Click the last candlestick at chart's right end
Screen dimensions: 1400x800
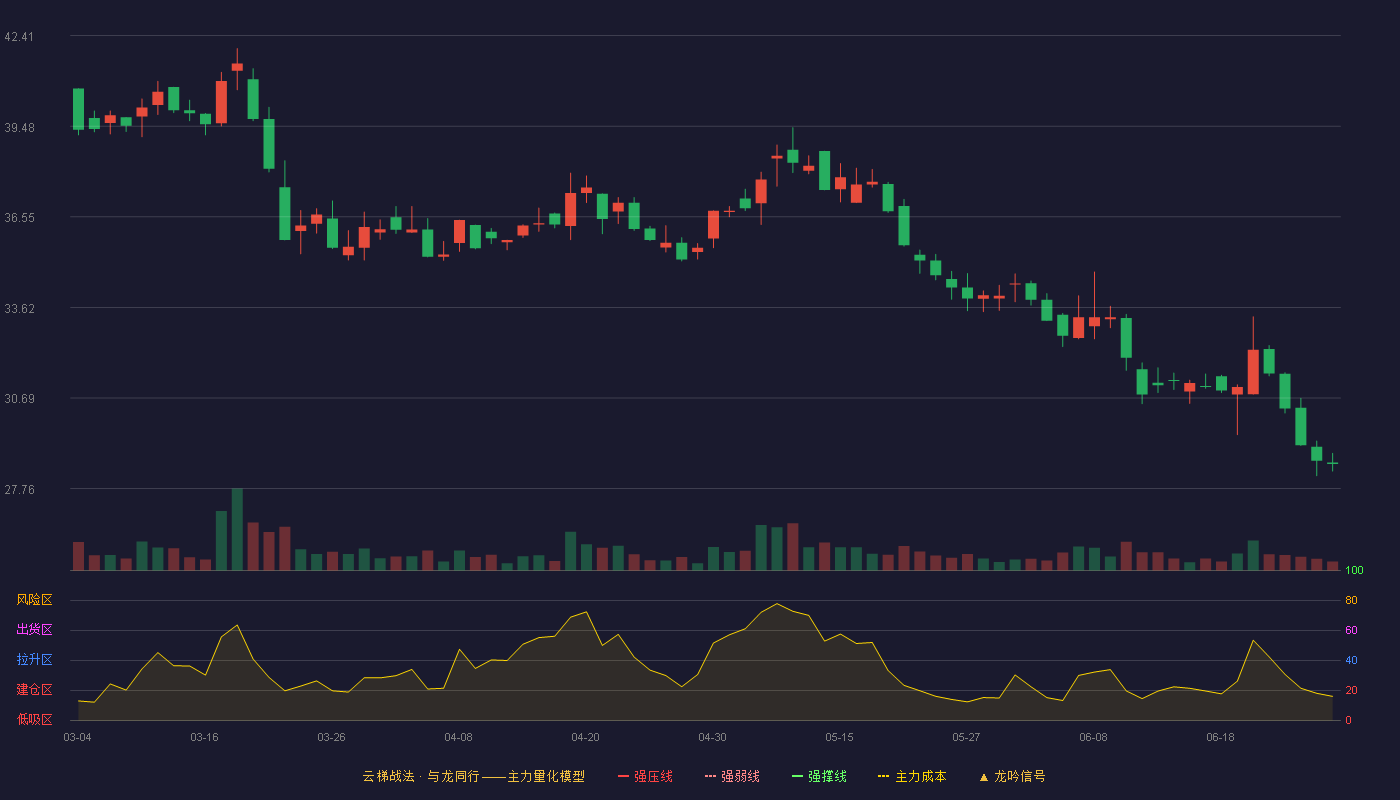(x=1332, y=463)
